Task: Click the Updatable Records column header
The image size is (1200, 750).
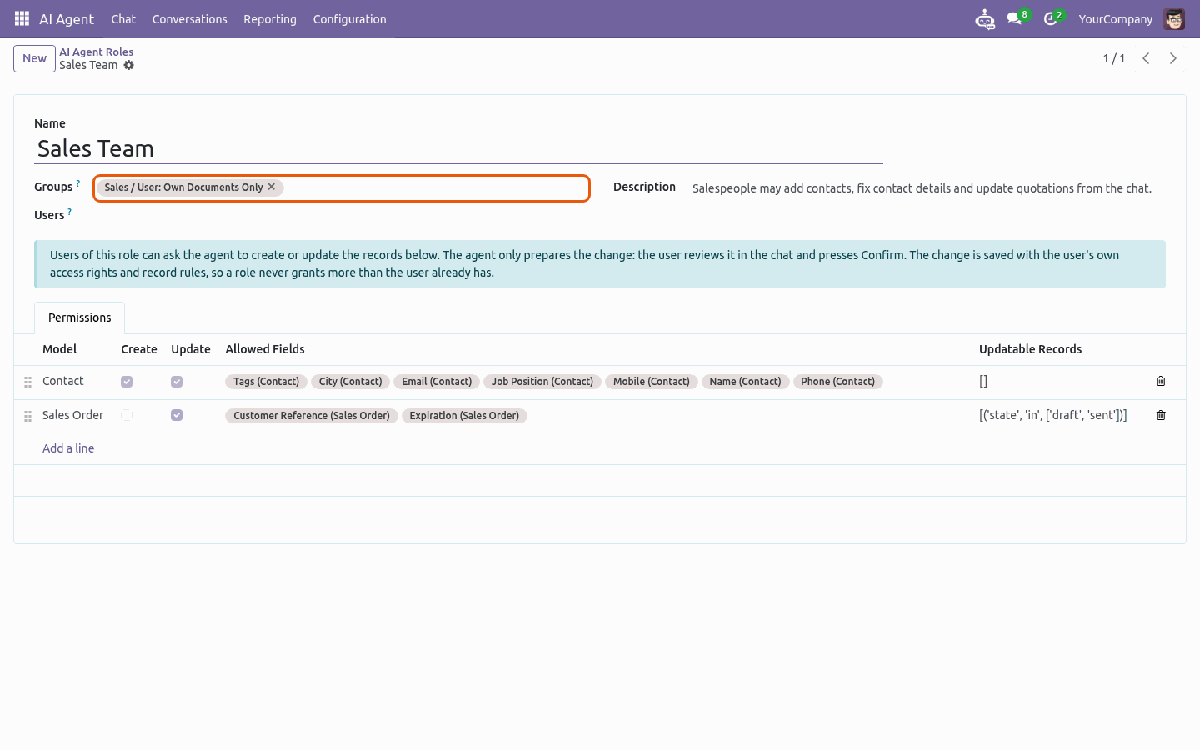Action: (x=1030, y=349)
